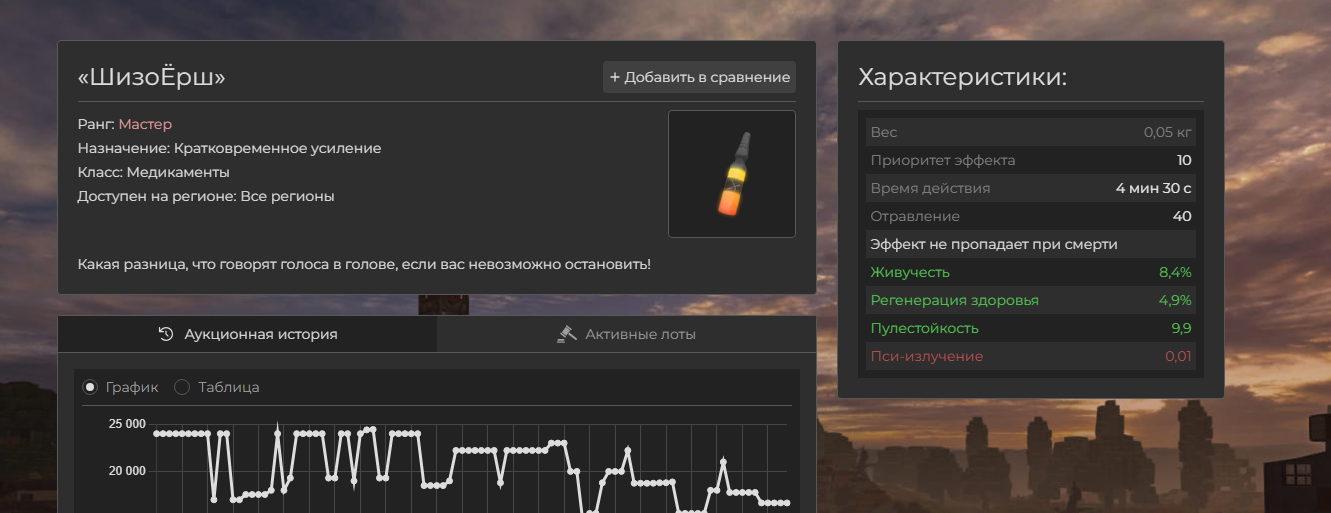This screenshot has height=513, width=1331.
Task: Click 'Эффект не пропадает при смерти' text
Action: point(994,244)
